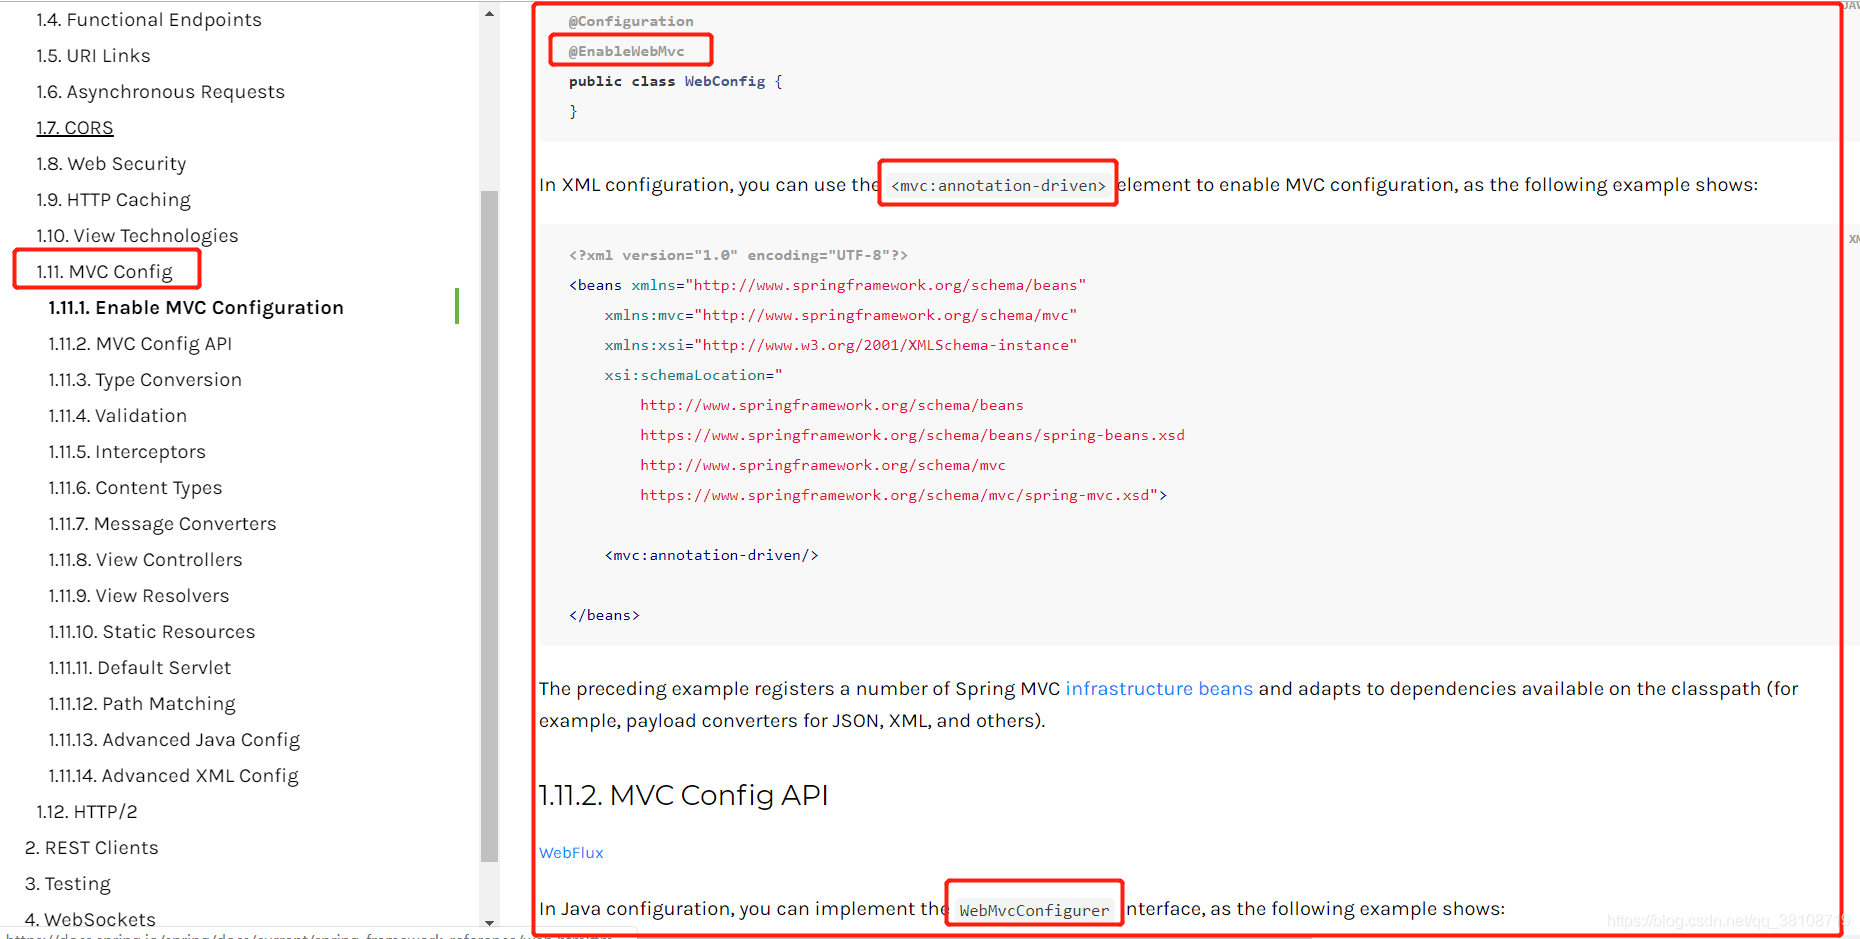
Task: Select the HTTP/2 section
Action: tap(87, 811)
